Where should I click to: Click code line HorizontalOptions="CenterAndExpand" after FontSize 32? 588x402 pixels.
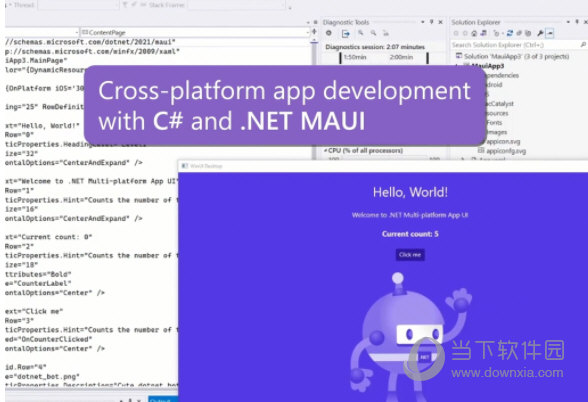(74, 163)
